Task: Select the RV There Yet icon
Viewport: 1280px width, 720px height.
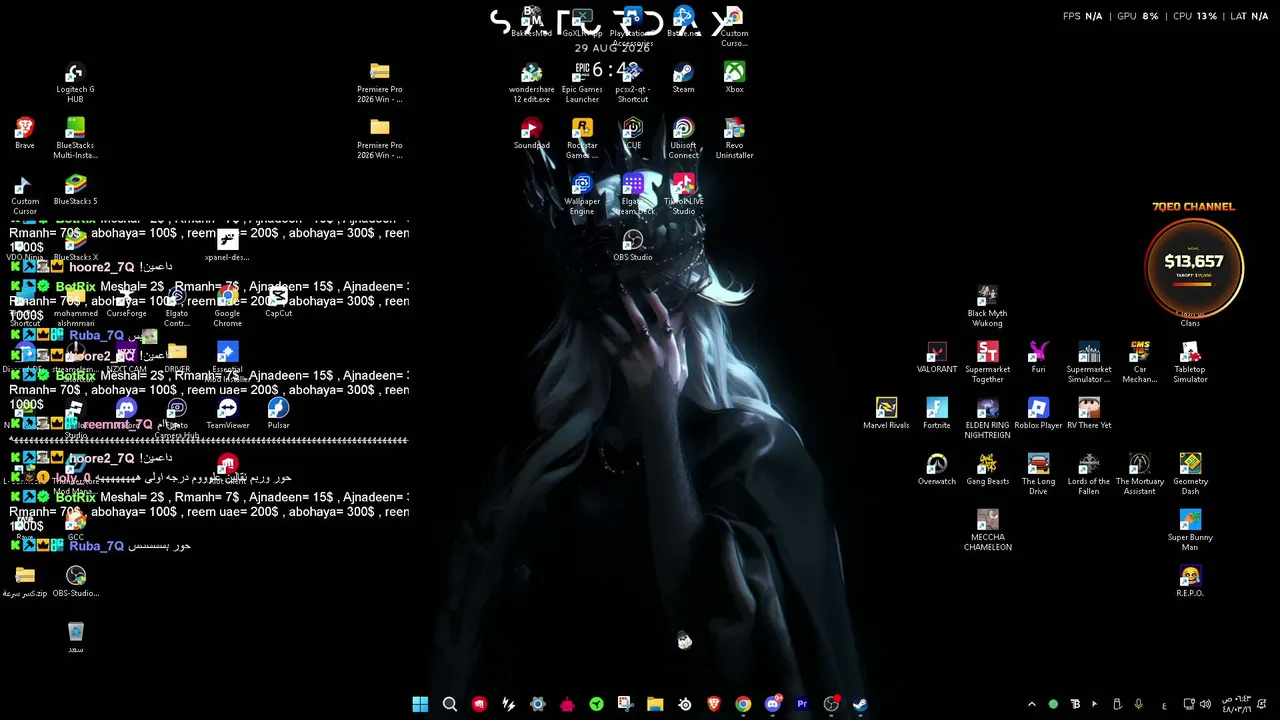Action: (x=1089, y=414)
